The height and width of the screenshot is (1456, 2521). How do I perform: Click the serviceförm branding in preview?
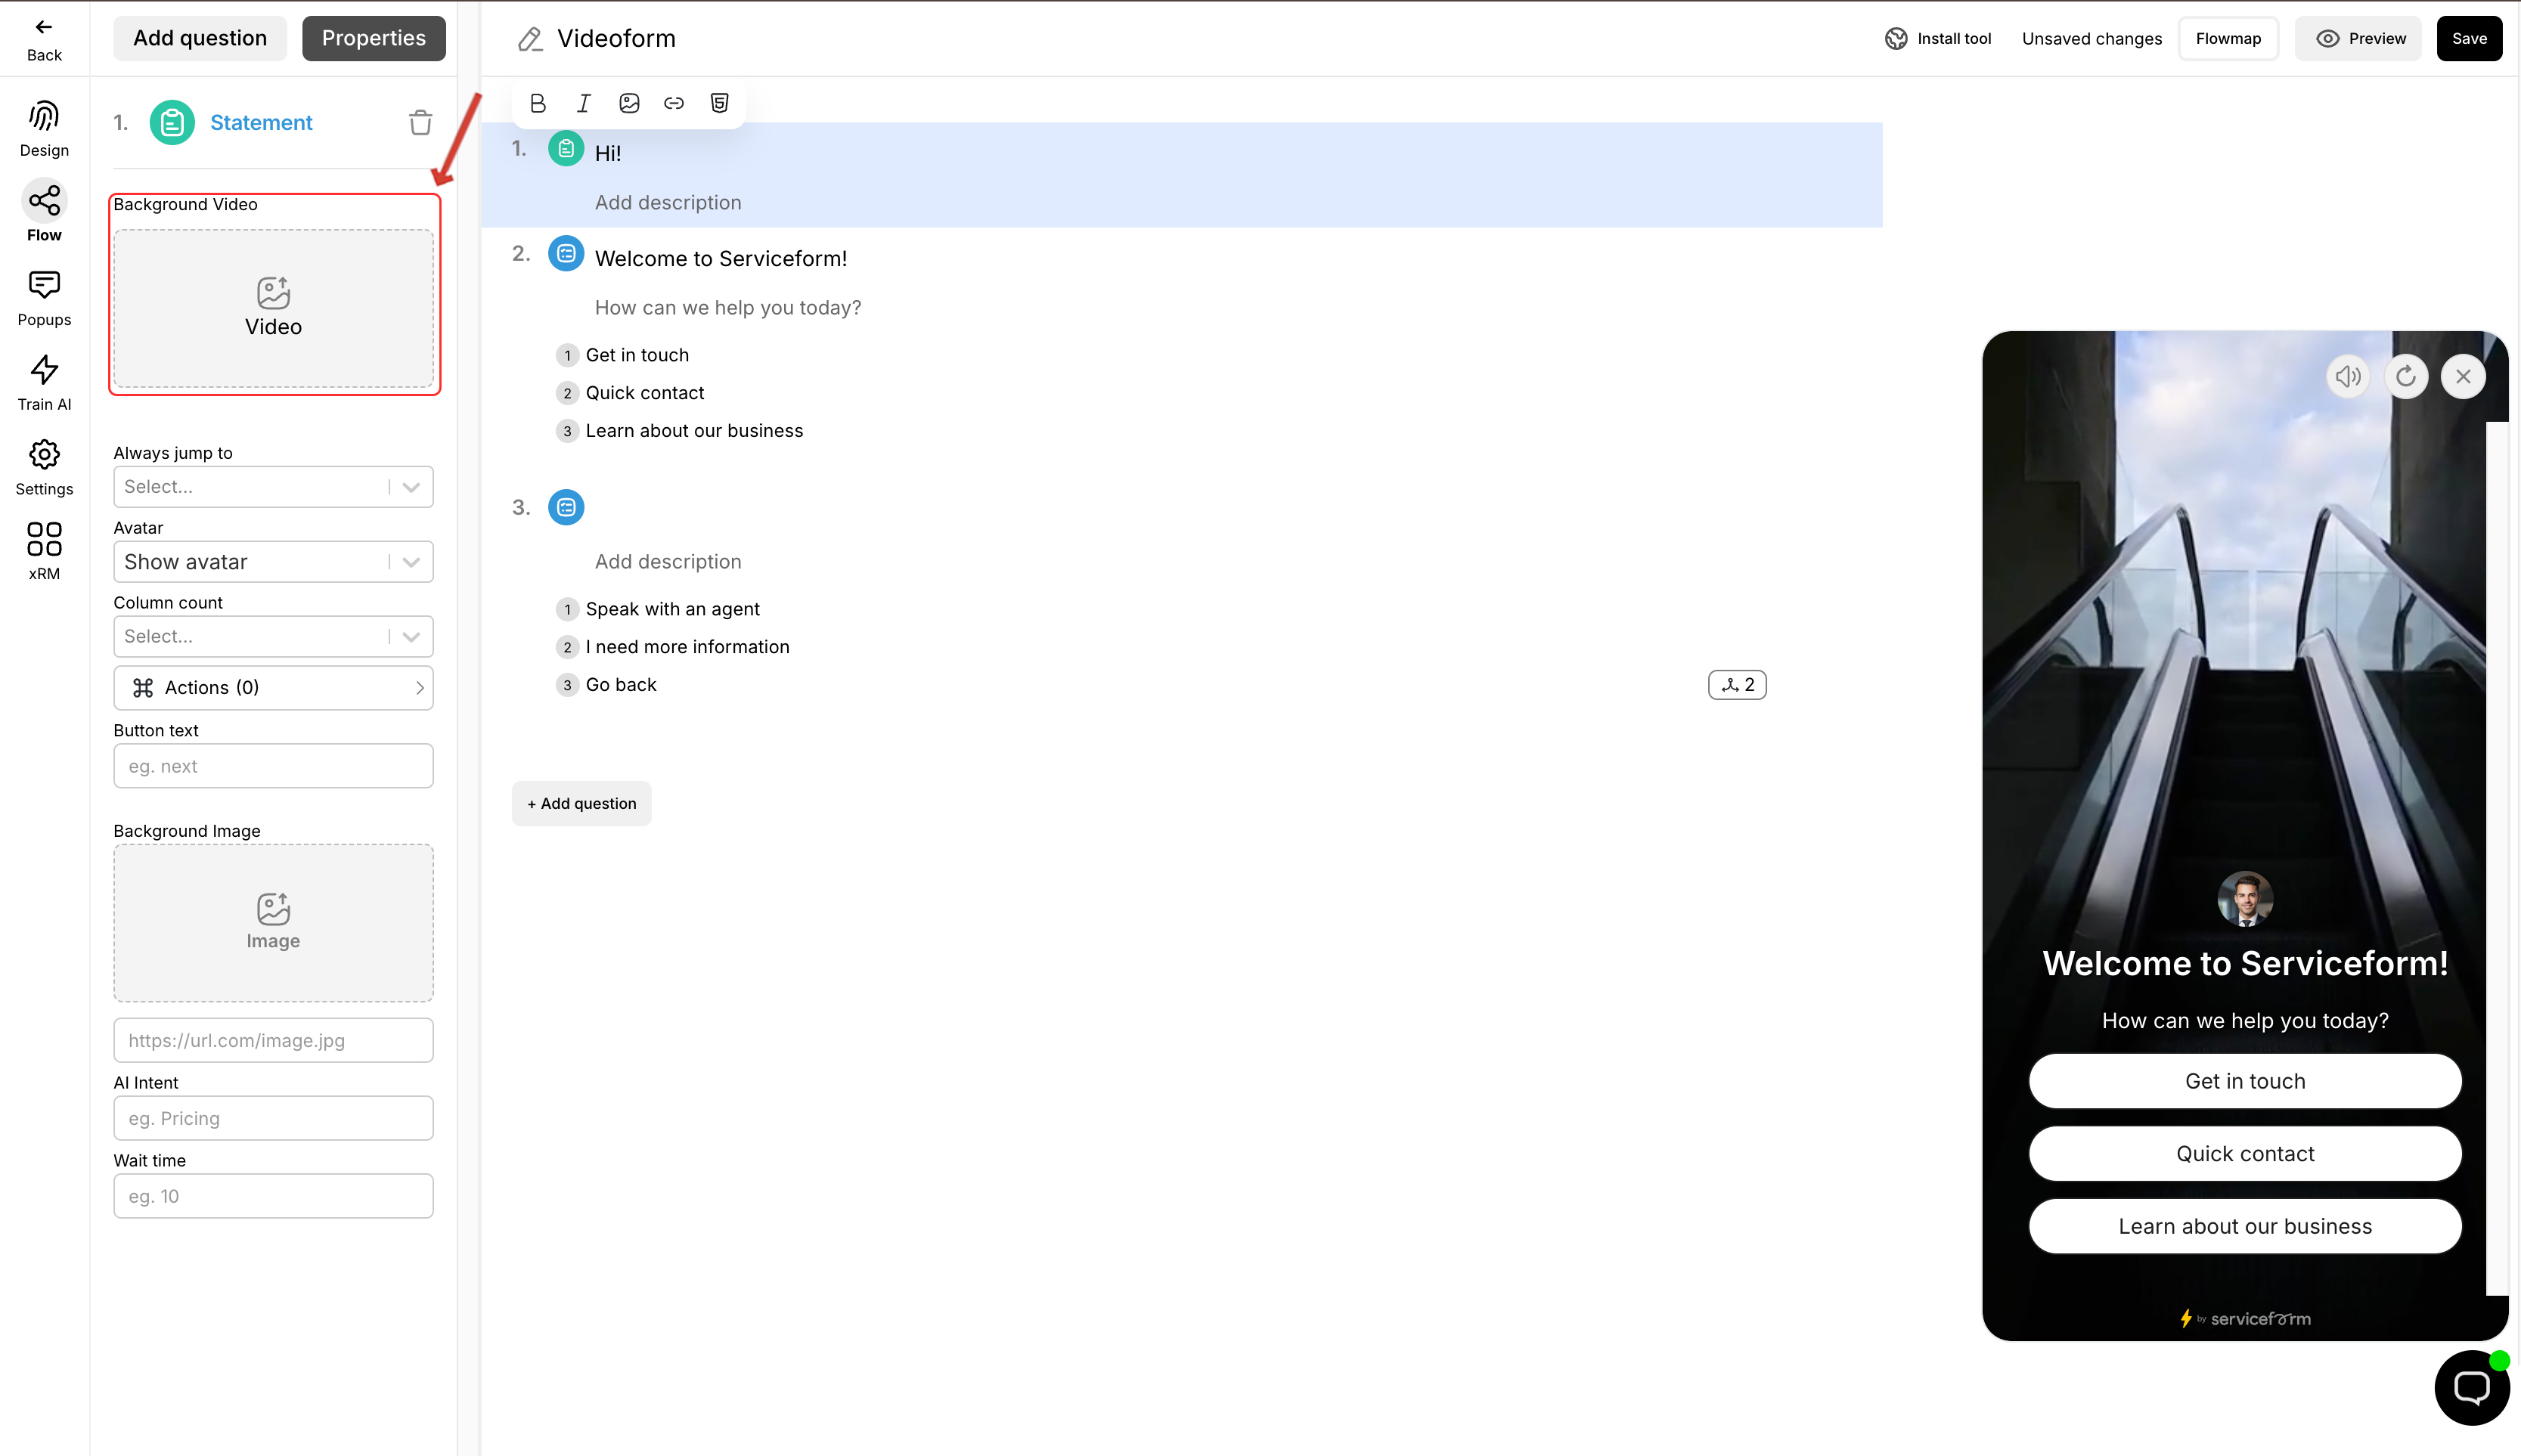pyautogui.click(x=2245, y=1319)
